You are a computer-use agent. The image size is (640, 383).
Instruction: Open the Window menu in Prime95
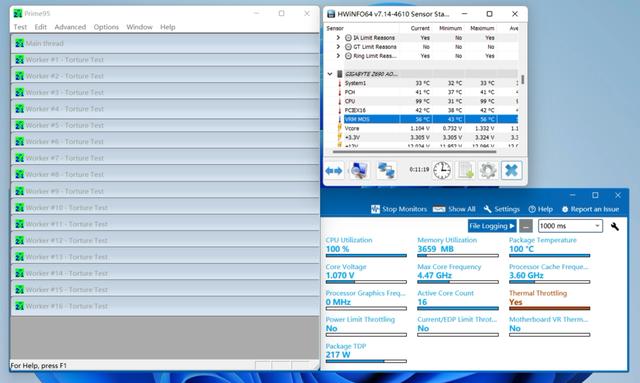[139, 27]
